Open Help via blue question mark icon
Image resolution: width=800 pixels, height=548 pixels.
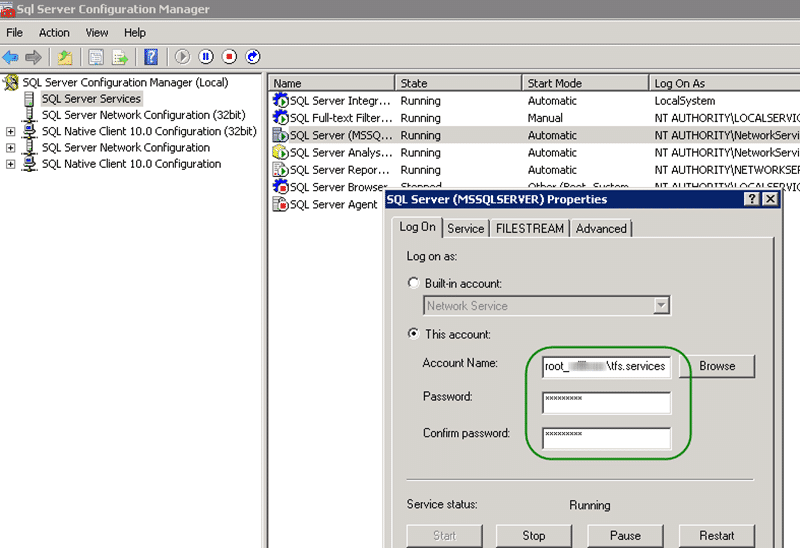151,57
